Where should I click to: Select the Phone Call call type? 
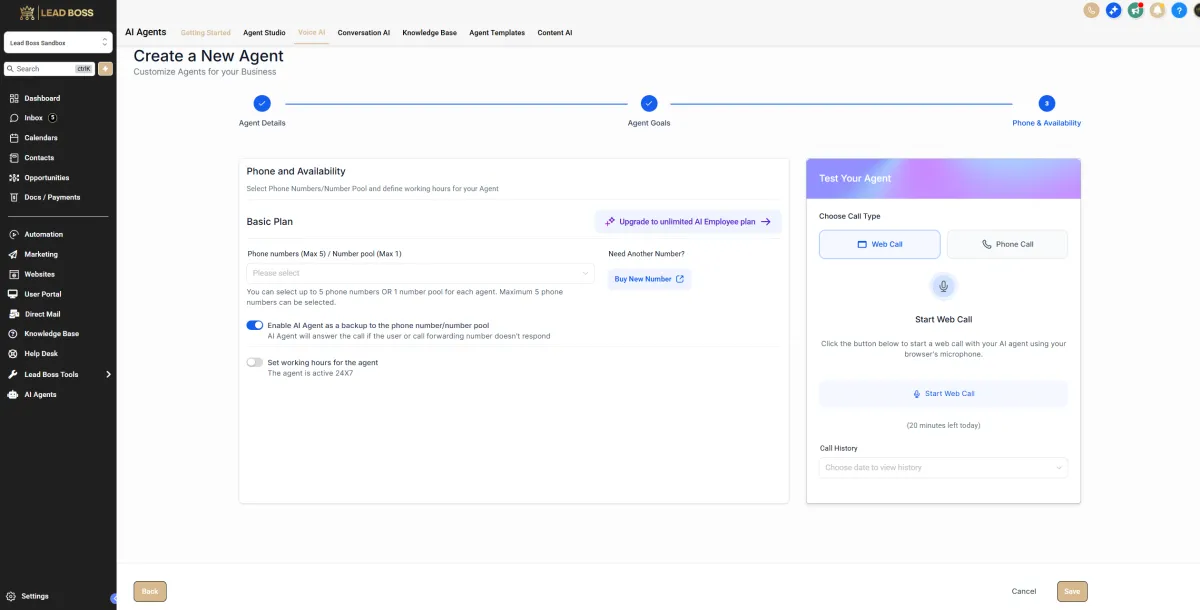pos(1007,244)
